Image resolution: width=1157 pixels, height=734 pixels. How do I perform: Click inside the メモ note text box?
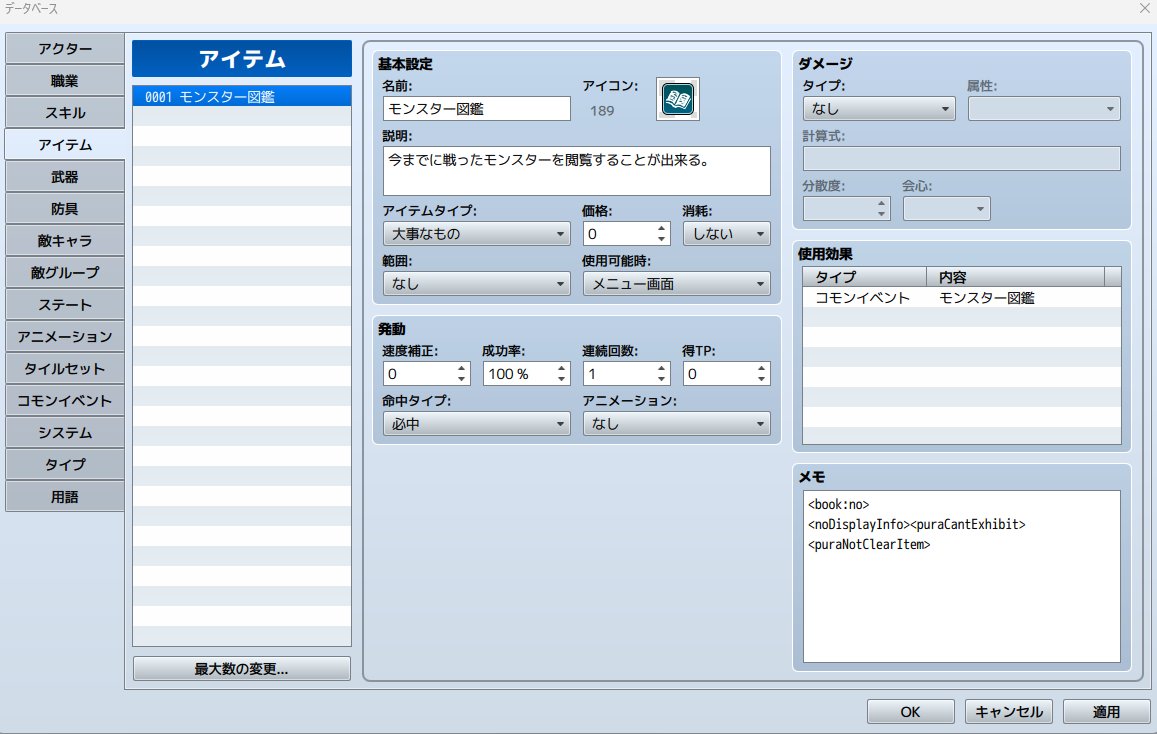(x=961, y=577)
